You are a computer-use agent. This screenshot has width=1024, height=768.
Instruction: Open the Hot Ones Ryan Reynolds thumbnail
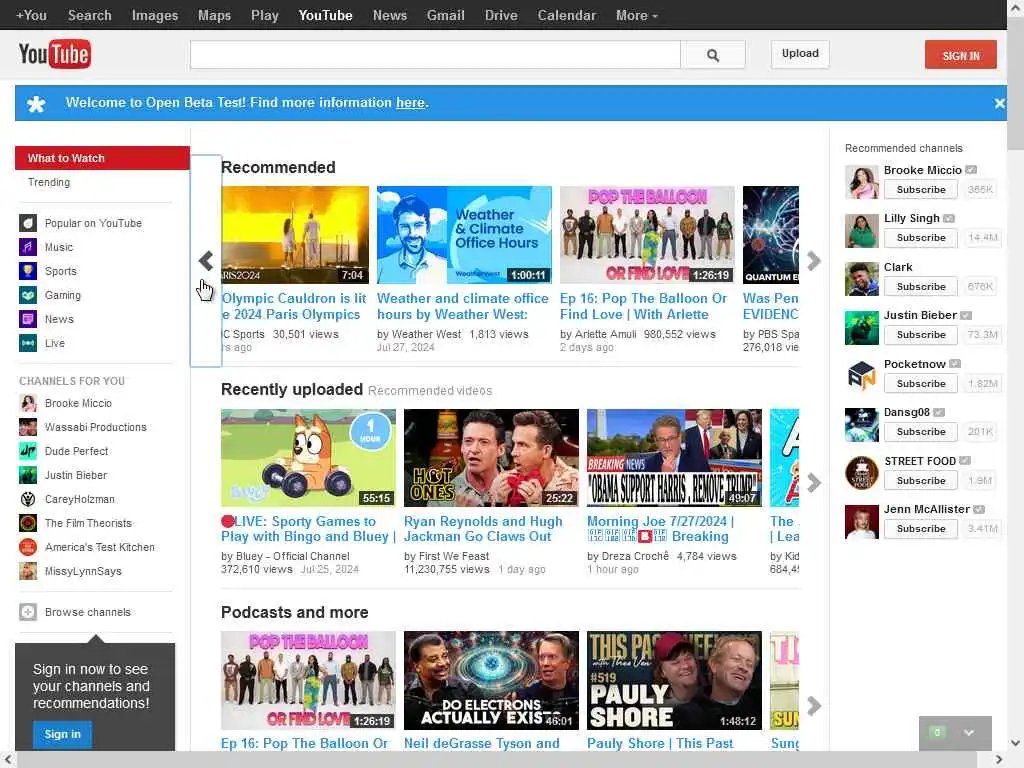tap(491, 458)
